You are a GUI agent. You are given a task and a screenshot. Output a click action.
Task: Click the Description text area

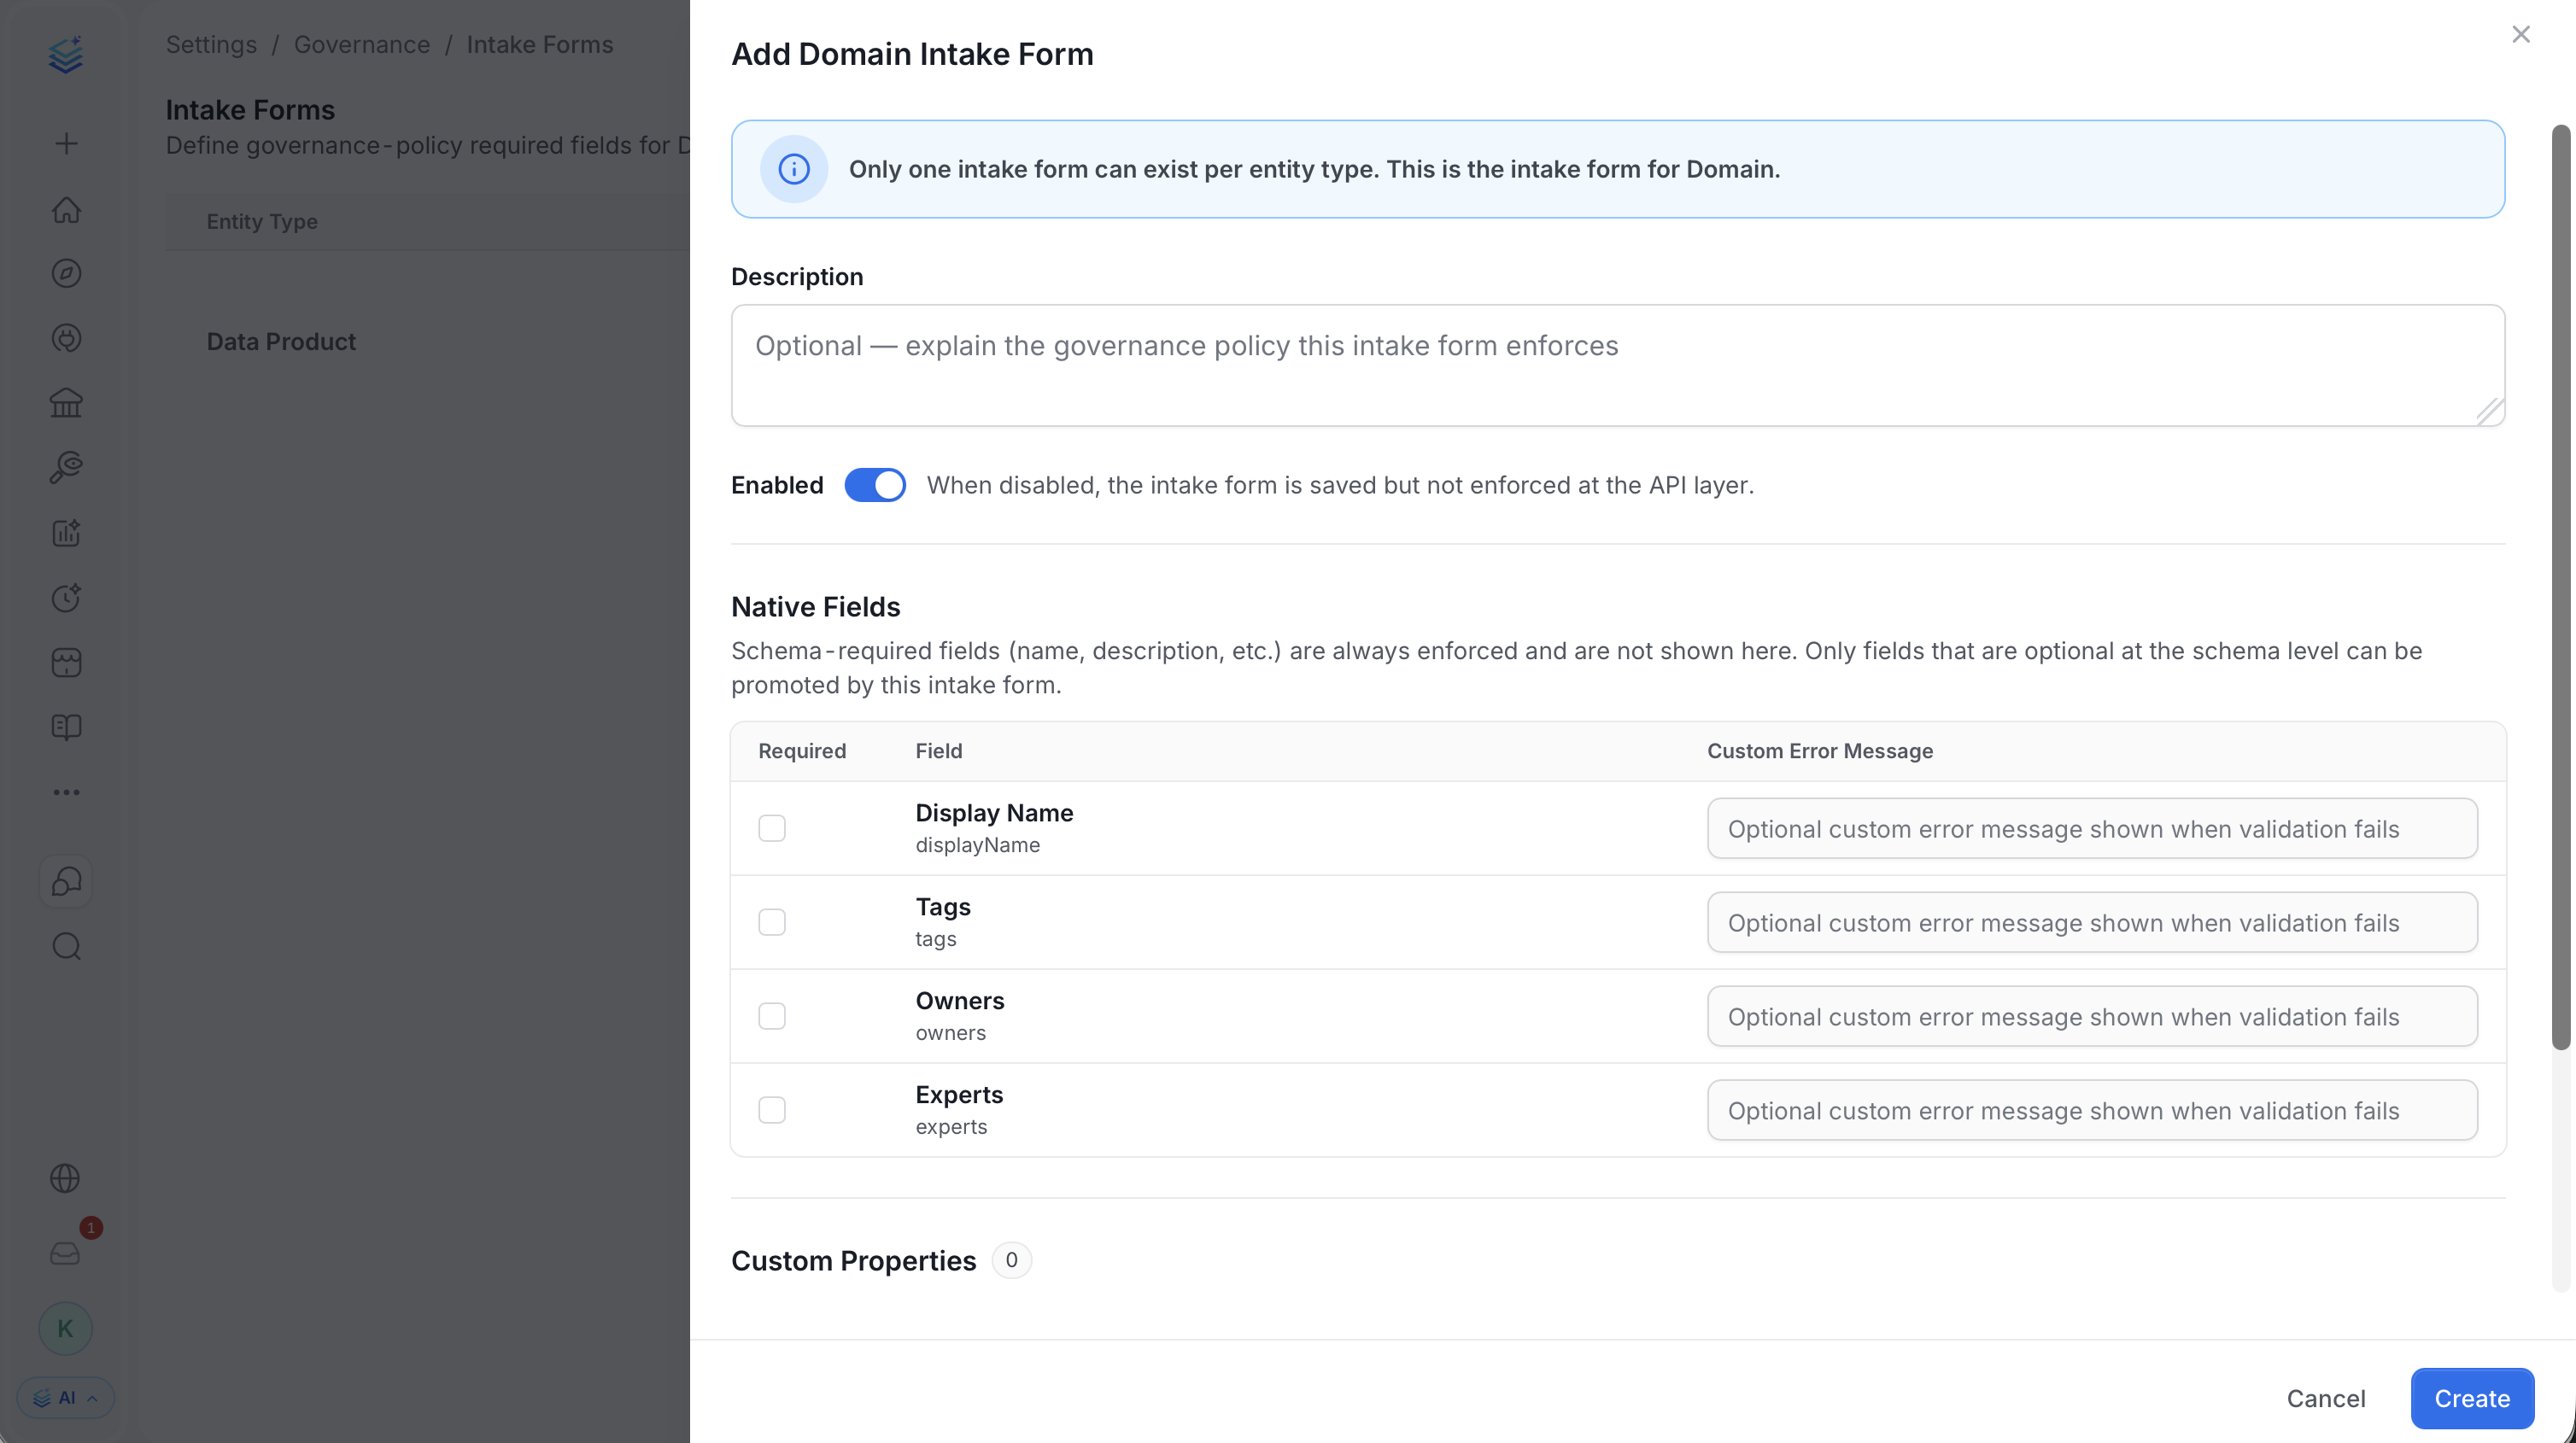[1618, 365]
